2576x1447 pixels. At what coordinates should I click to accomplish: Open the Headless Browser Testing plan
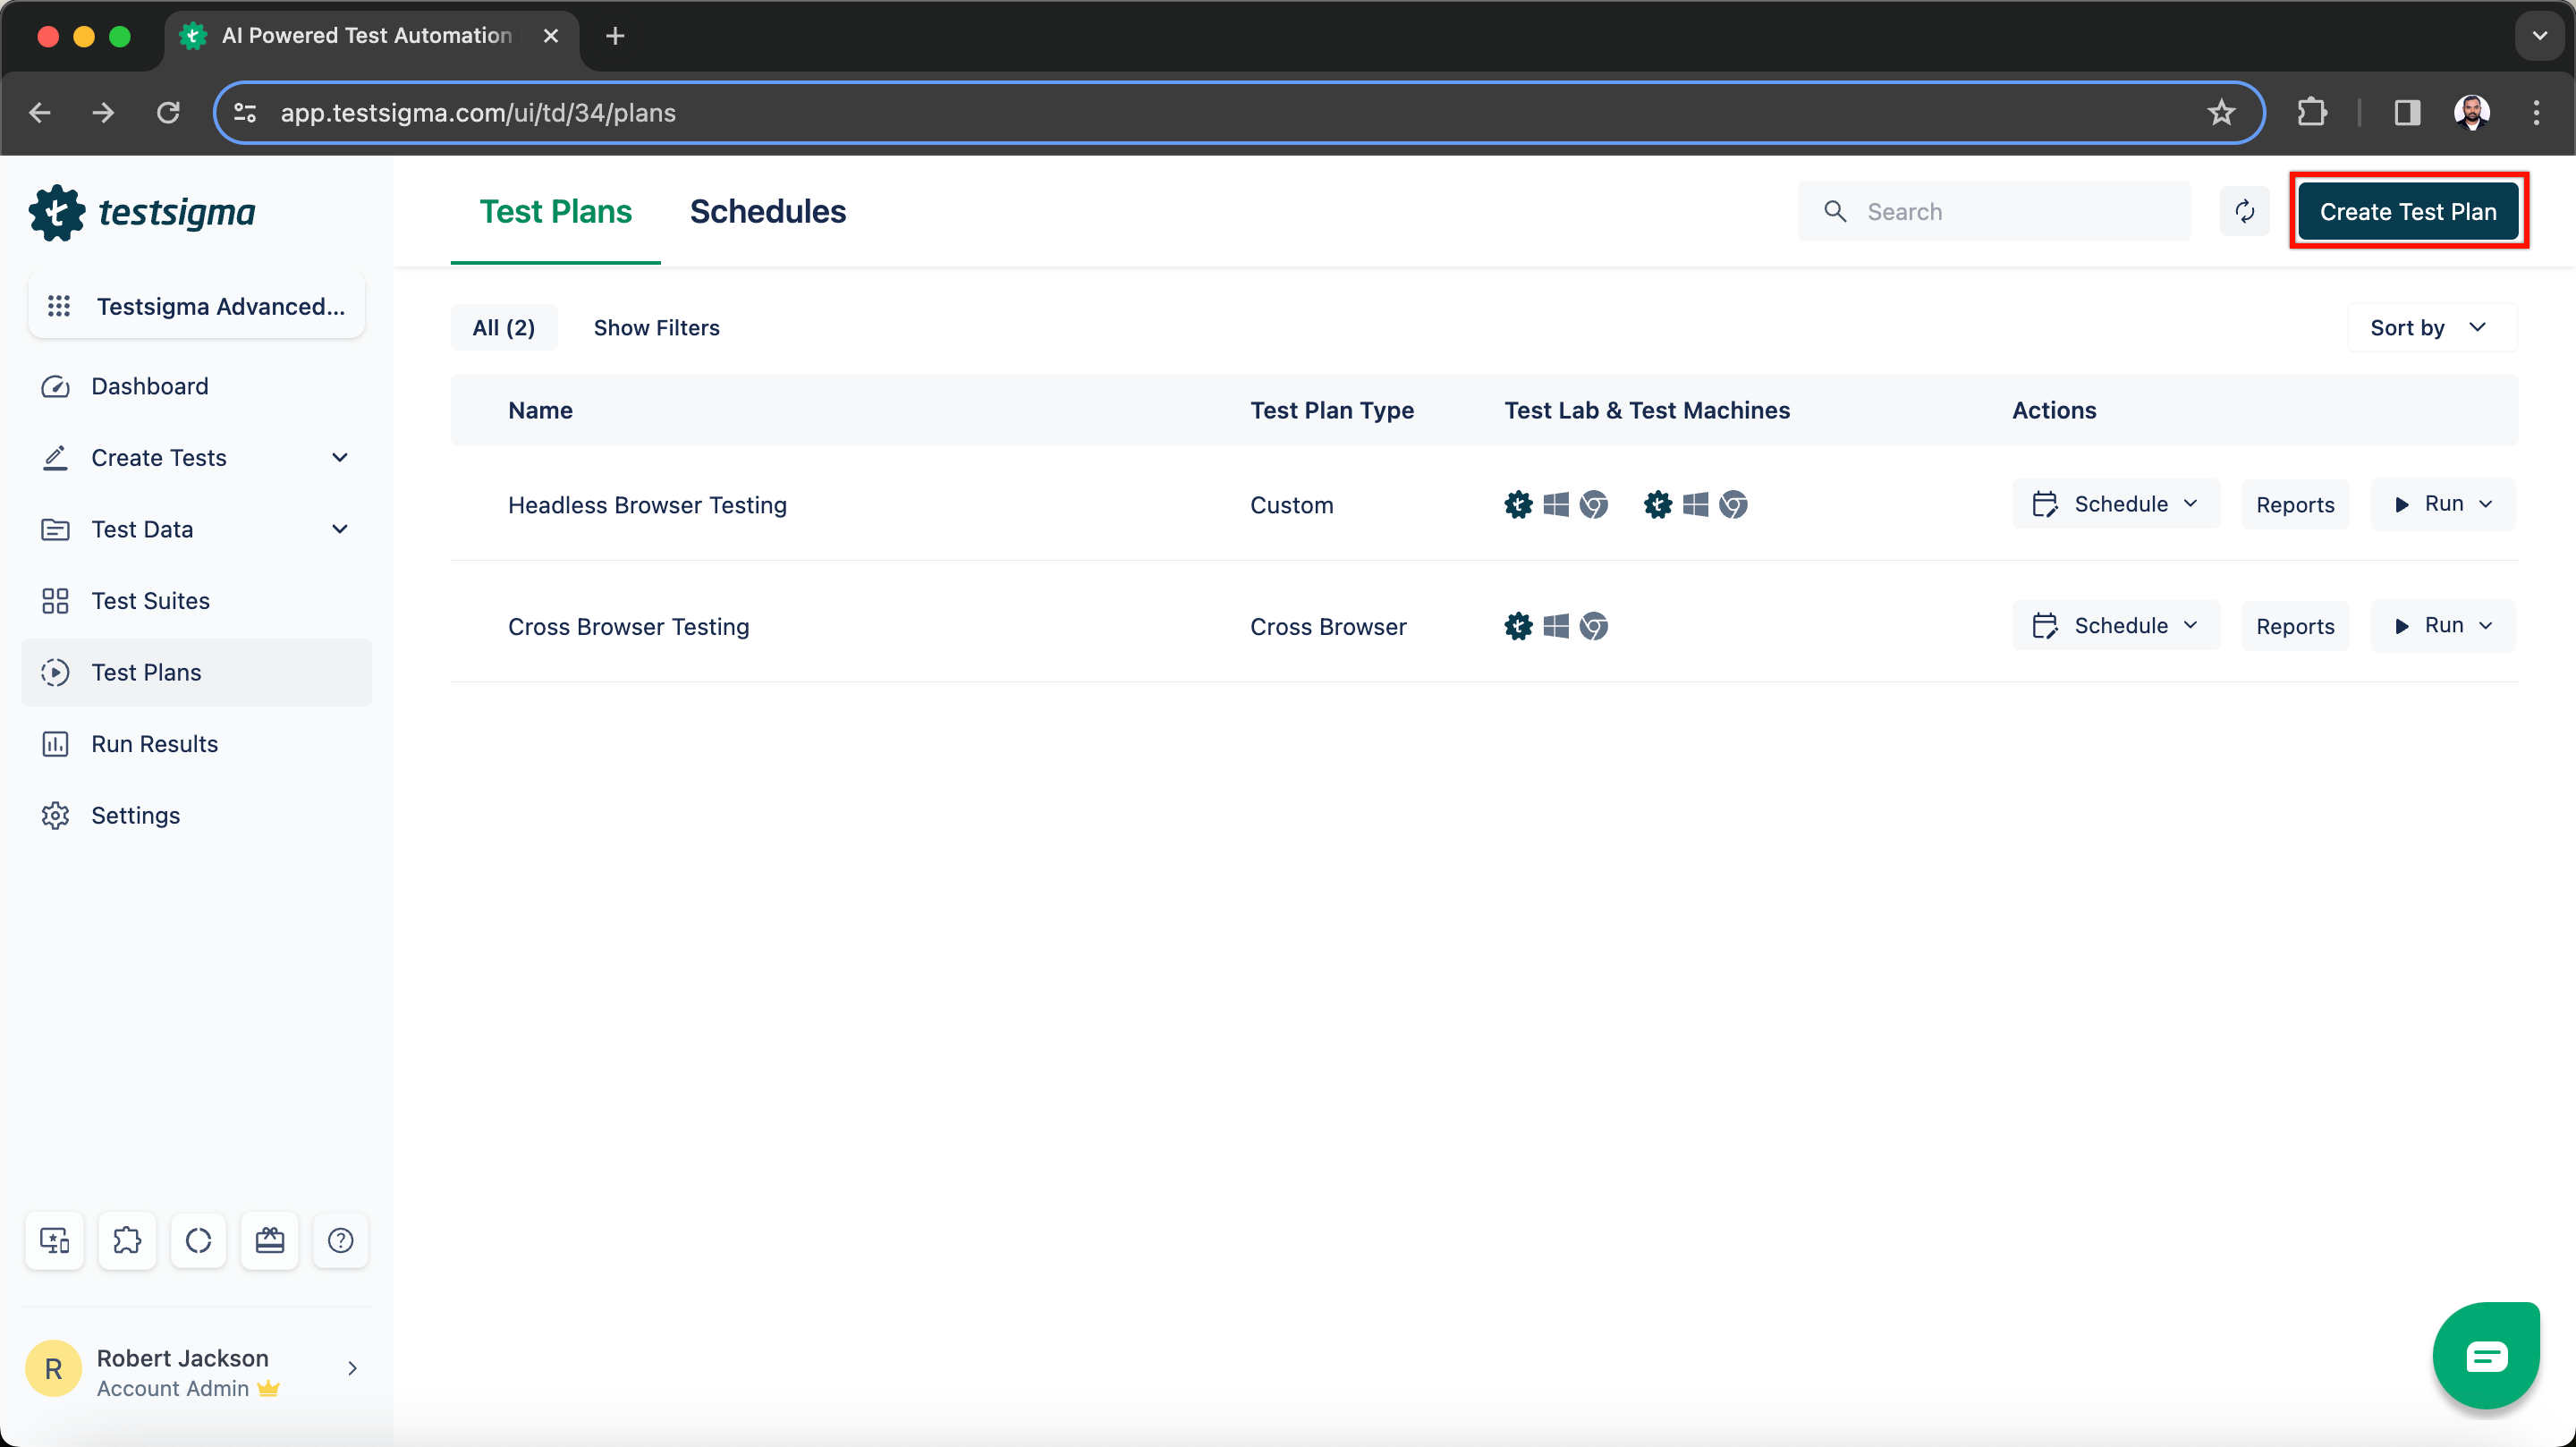(x=647, y=505)
